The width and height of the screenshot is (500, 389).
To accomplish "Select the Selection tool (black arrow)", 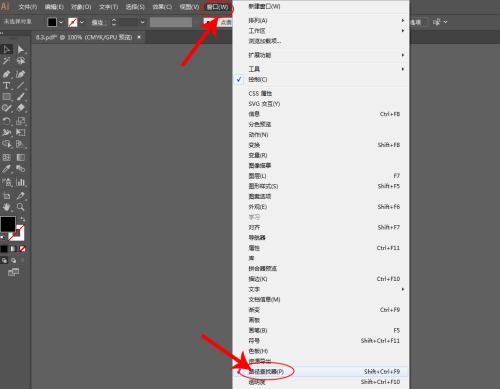I will (x=7, y=50).
